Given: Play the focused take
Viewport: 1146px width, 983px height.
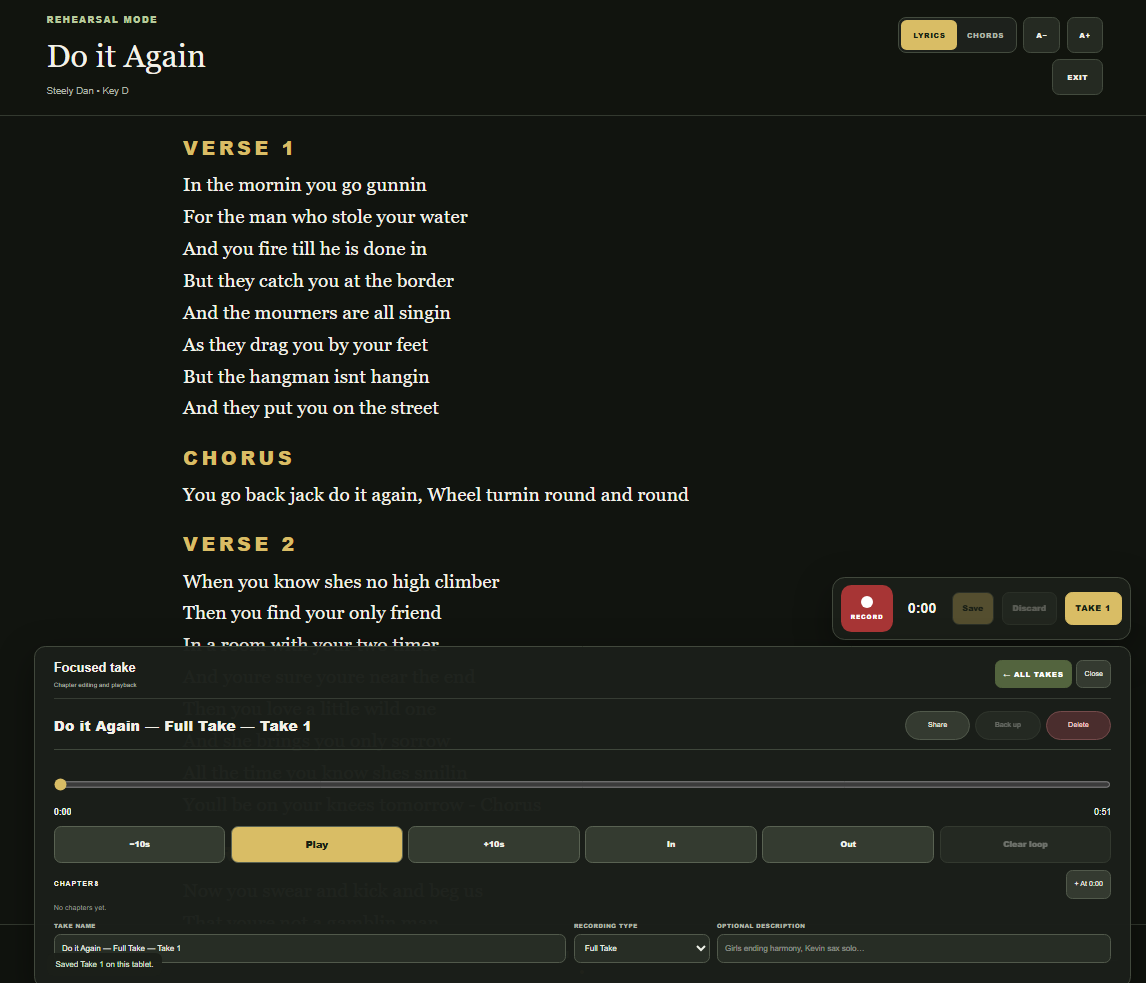Looking at the screenshot, I should coord(316,844).
